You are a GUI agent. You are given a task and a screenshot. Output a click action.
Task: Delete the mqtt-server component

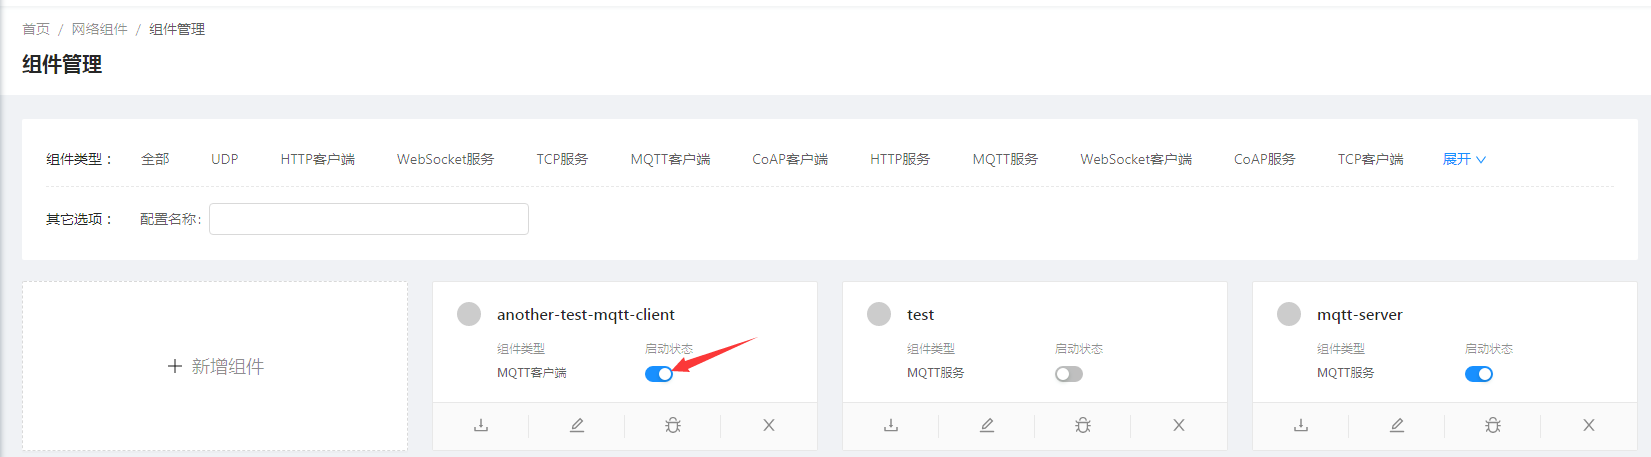coord(1589,425)
